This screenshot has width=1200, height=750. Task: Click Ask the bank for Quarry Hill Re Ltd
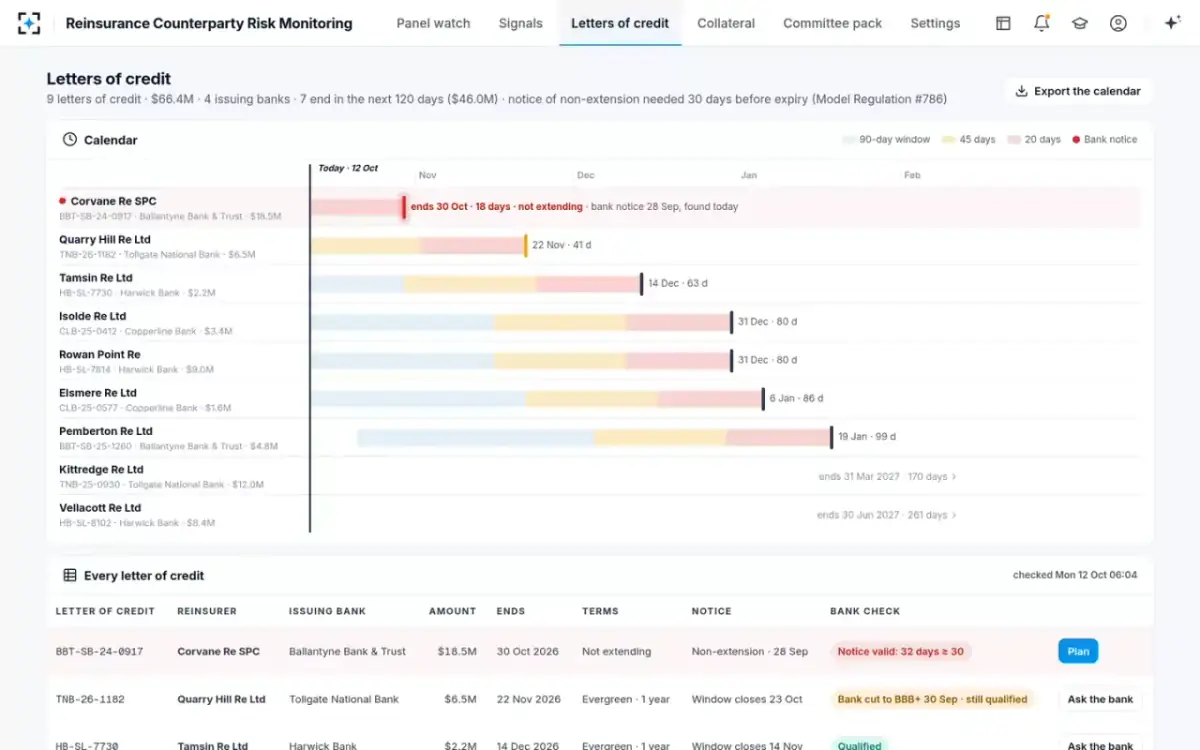tap(1100, 699)
